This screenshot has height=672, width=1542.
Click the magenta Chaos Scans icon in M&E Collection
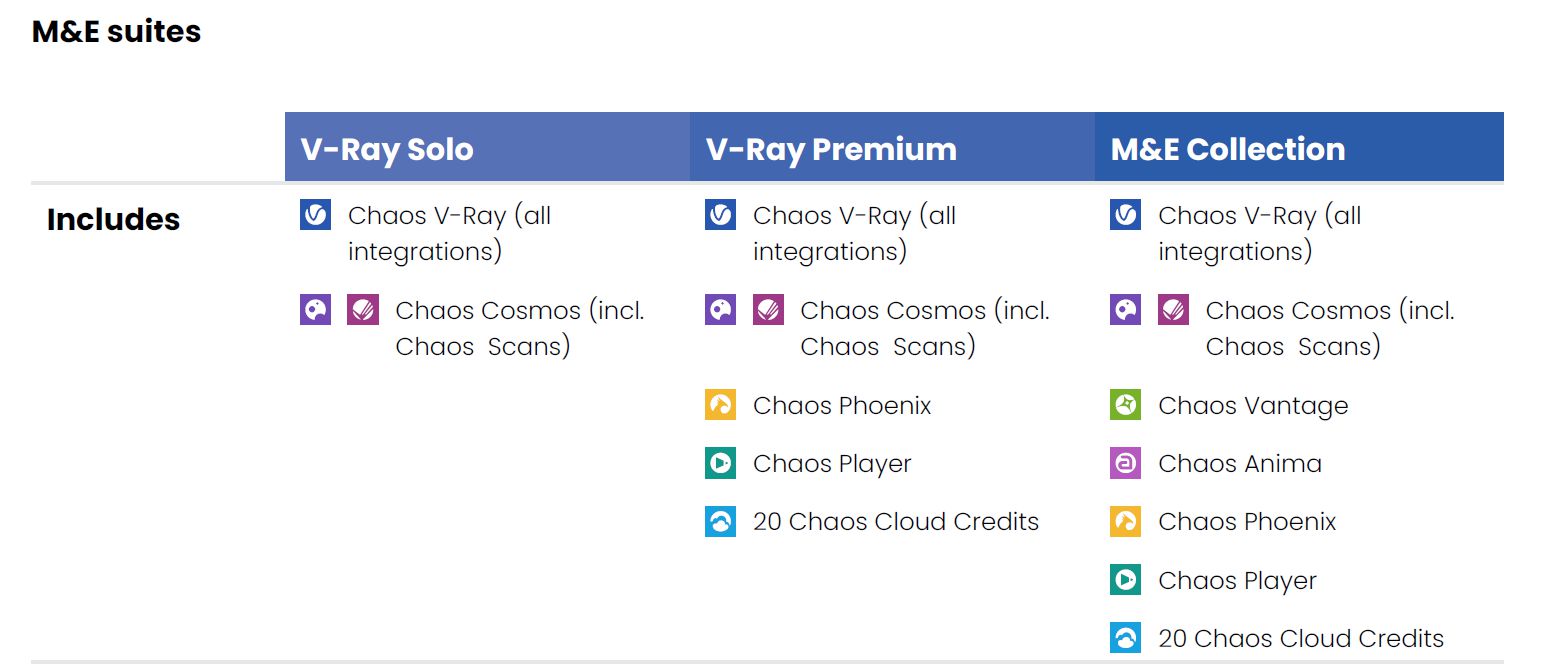[1173, 310]
